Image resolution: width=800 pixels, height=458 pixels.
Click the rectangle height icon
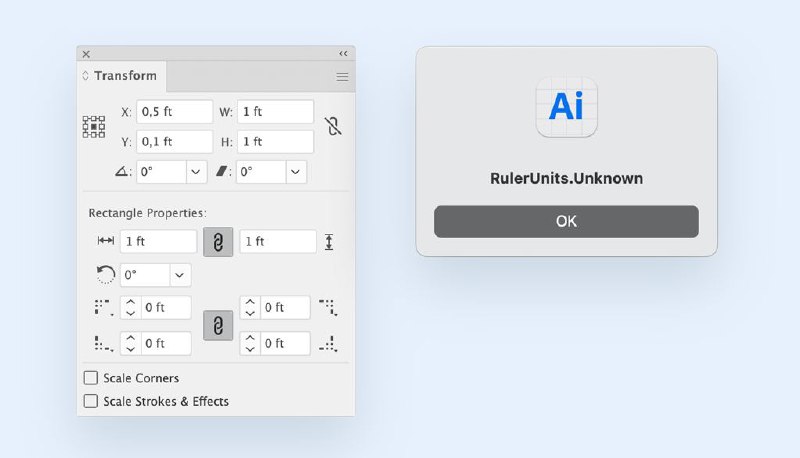click(329, 242)
